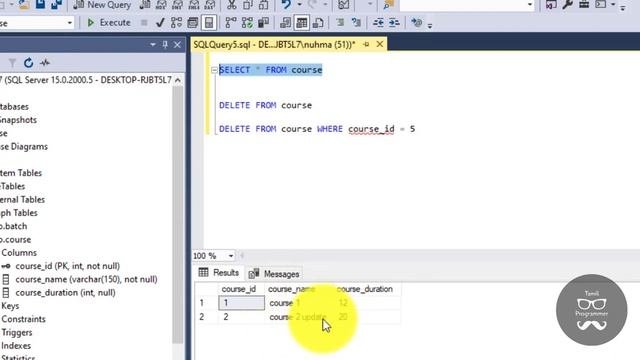
Task: Click the Find in Files icon
Action: coord(388,5)
